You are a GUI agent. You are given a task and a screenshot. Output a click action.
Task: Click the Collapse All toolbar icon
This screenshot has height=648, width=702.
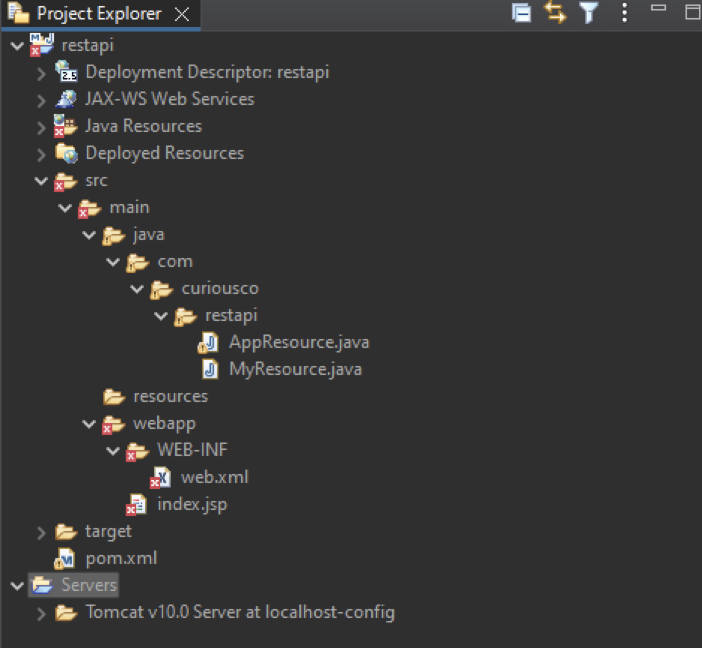(x=521, y=13)
